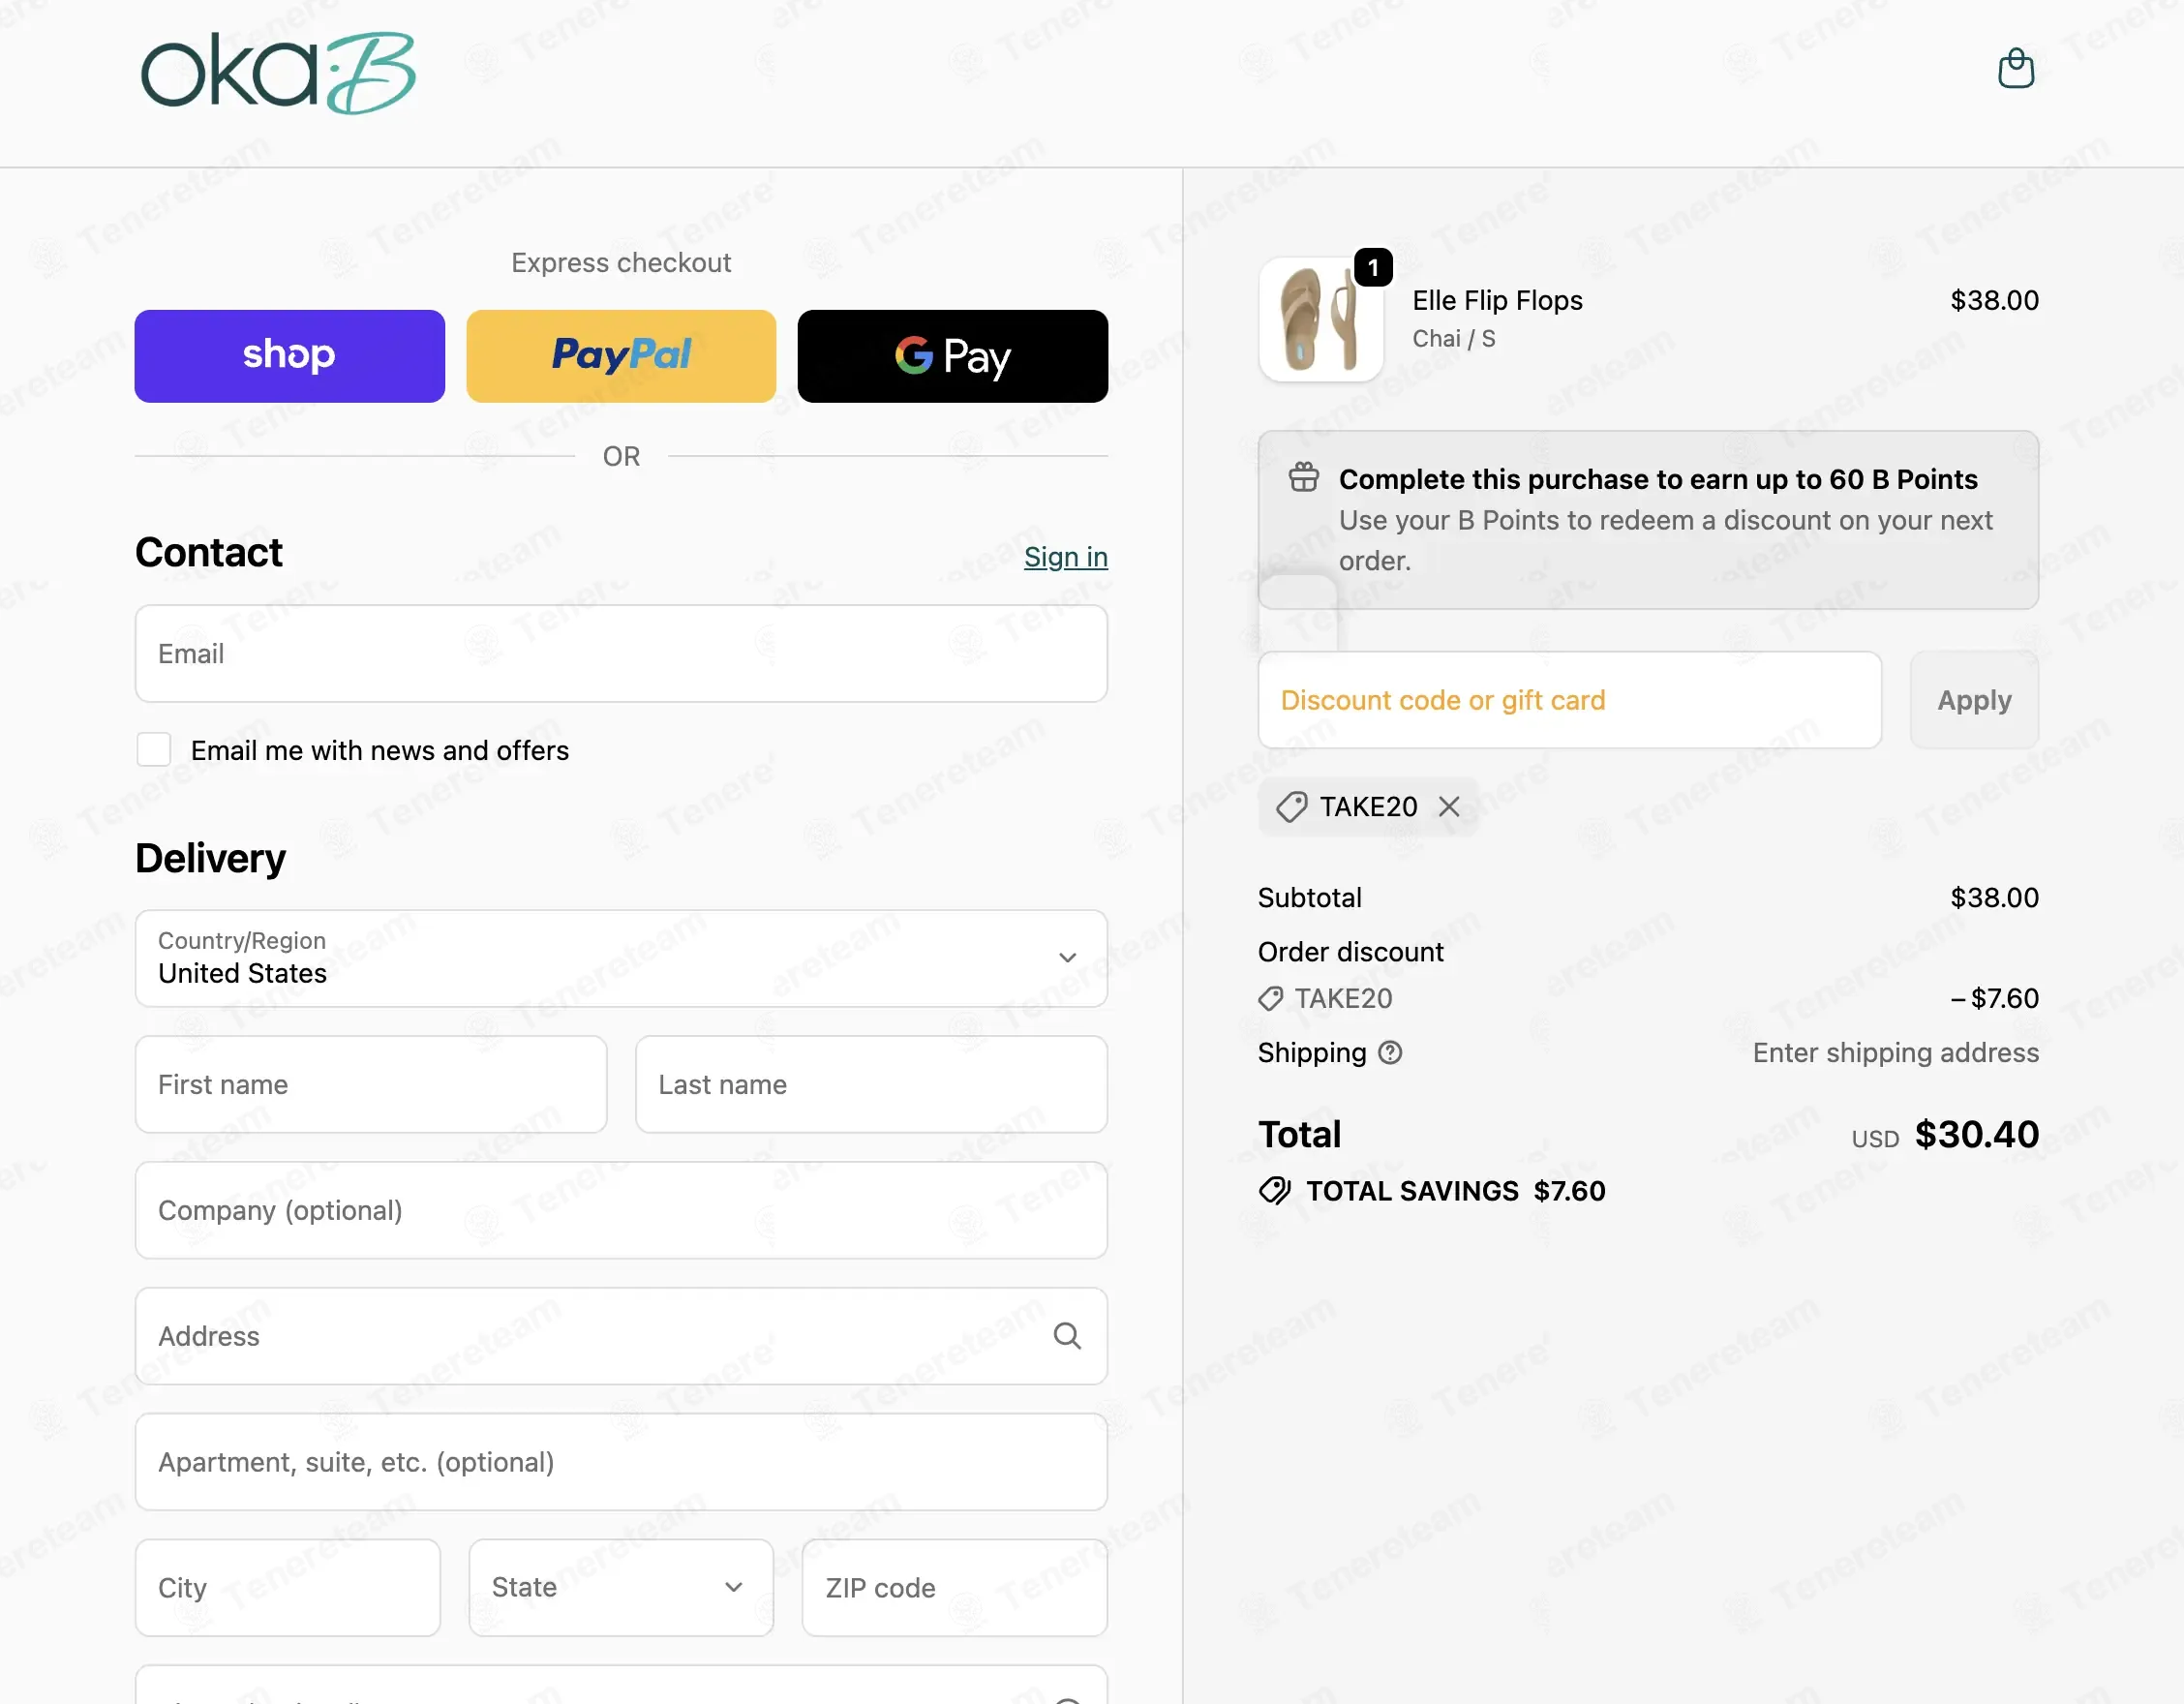Pay with Shop Pay express button
This screenshot has width=2184, height=1704.
pyautogui.click(x=289, y=356)
